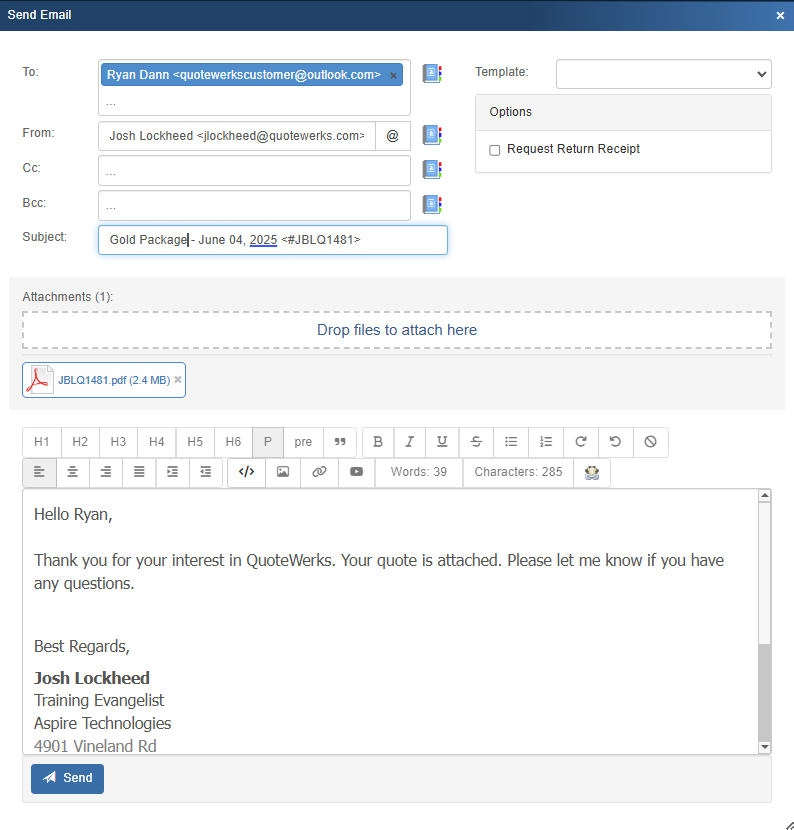Insert a hyperlink using the link icon
The image size is (794, 830).
pyautogui.click(x=319, y=472)
